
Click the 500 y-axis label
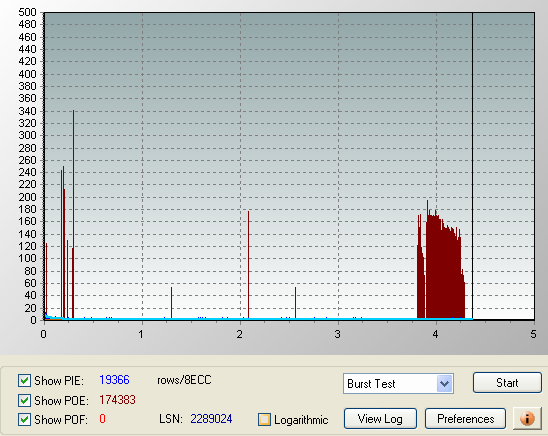coord(27,12)
